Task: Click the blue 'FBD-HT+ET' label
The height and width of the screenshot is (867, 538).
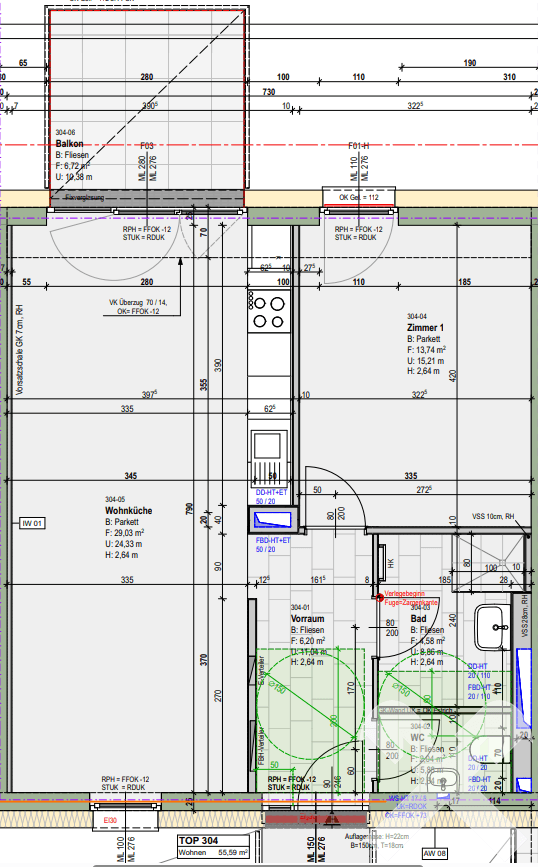Action: point(273,540)
